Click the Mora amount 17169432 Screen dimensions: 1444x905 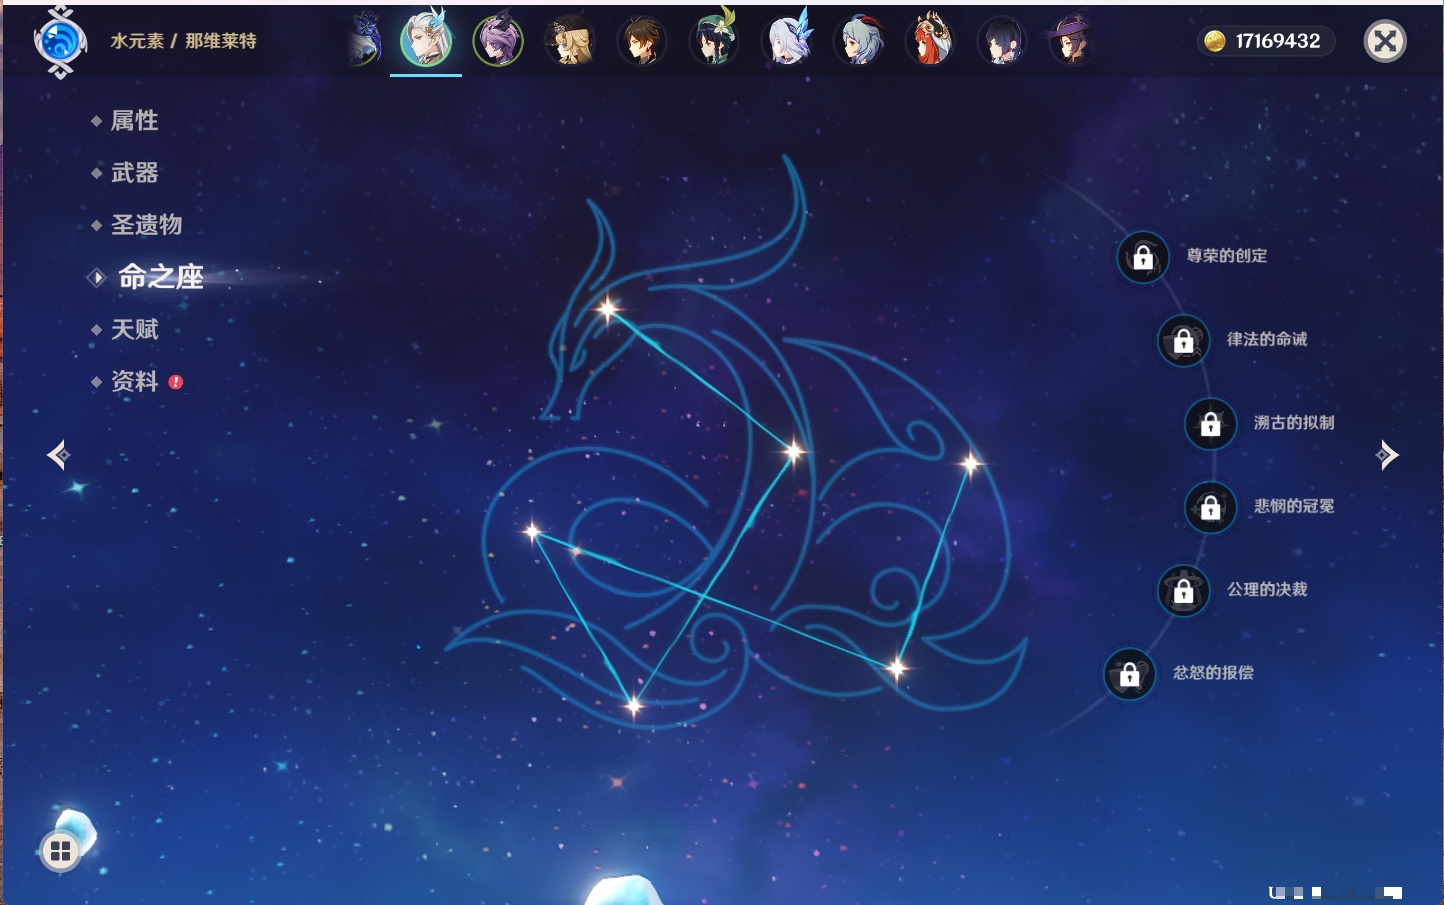(1278, 41)
